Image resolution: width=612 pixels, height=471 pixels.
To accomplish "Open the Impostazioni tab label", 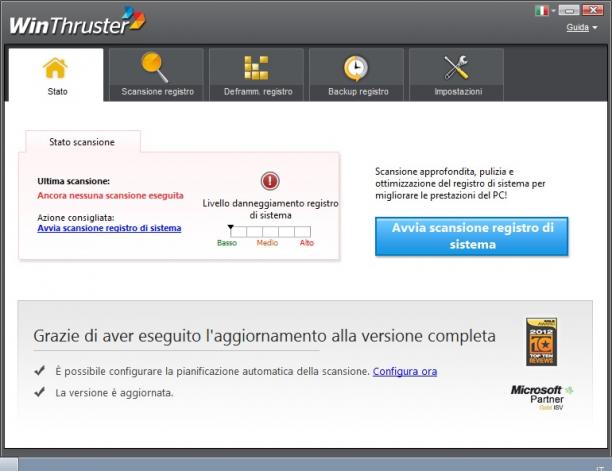I will (458, 92).
